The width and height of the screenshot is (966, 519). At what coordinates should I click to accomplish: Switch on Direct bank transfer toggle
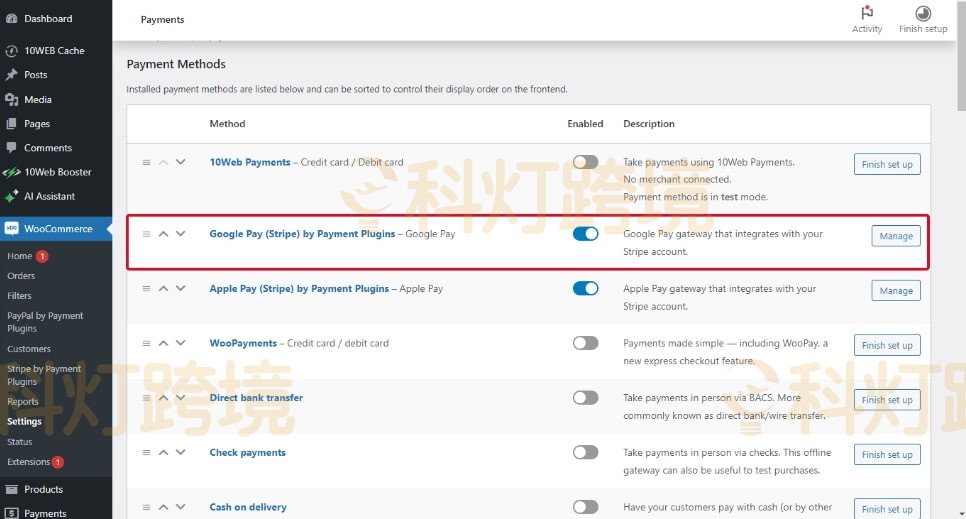[585, 398]
